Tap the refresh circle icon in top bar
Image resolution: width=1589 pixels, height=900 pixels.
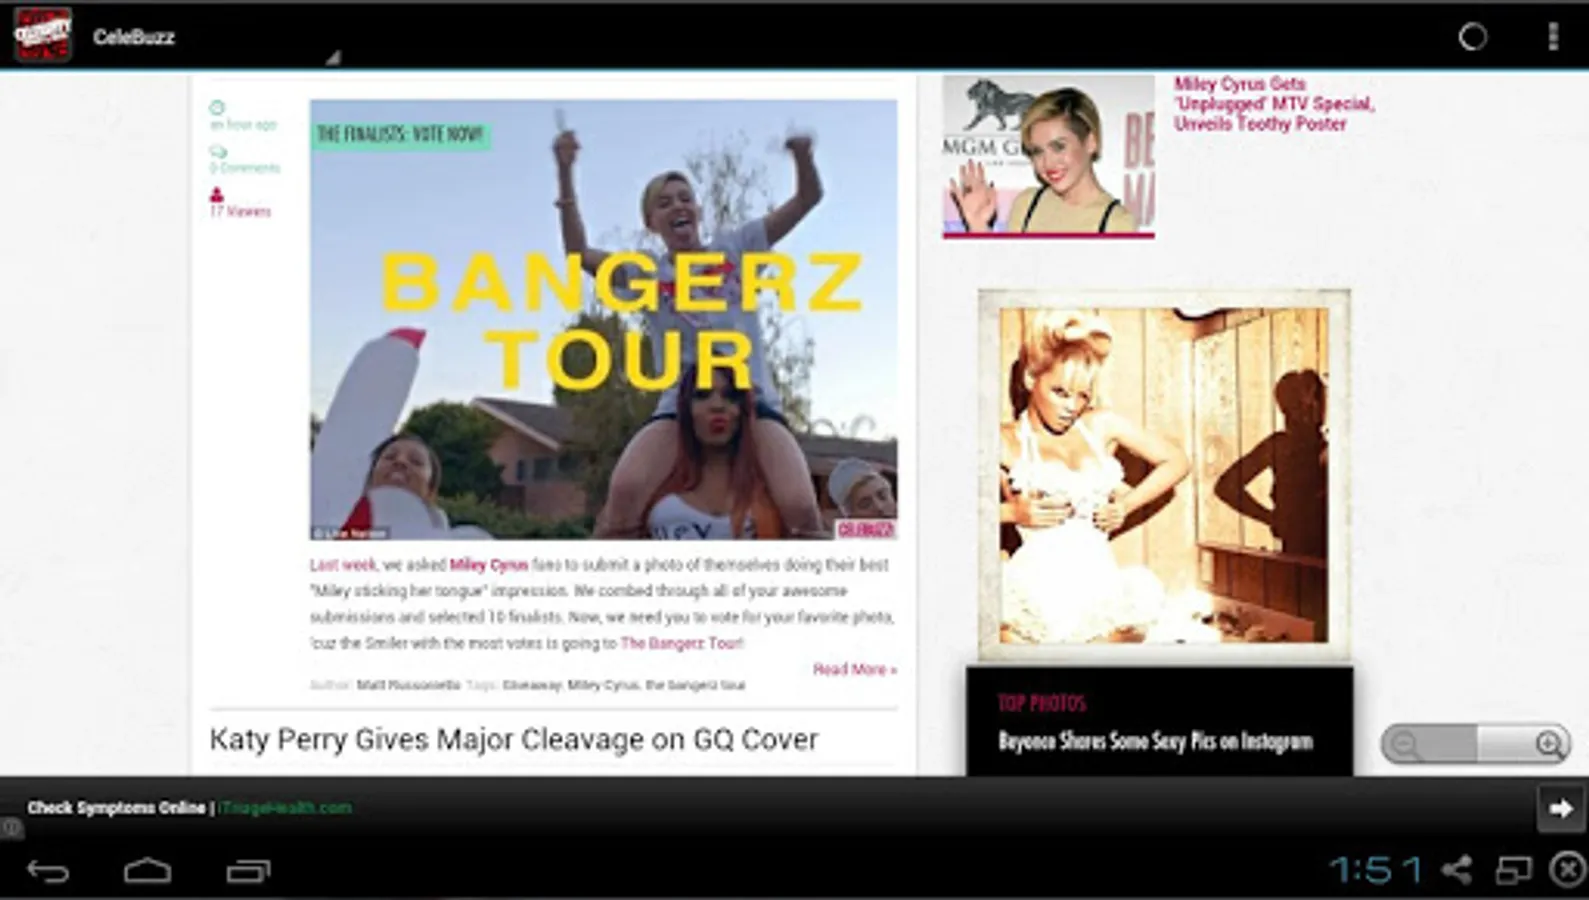pyautogui.click(x=1472, y=37)
